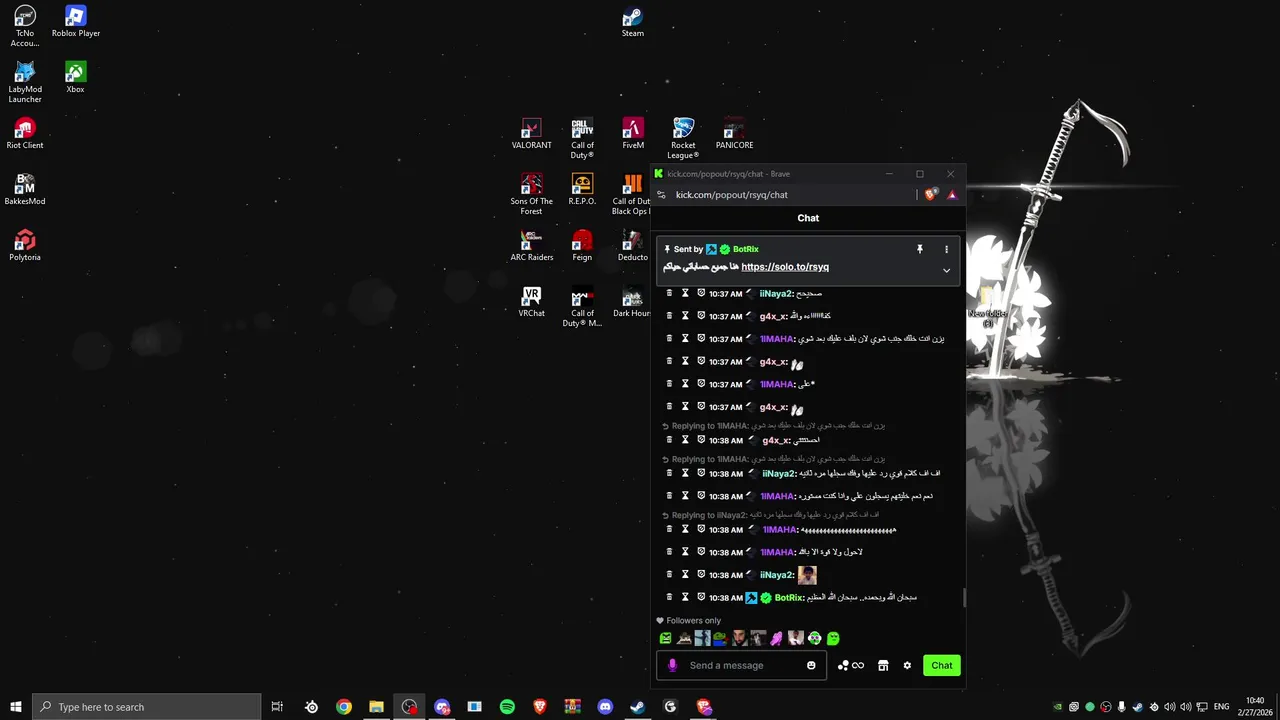Click the Chat header title
The image size is (1280, 720).
pos(808,218)
